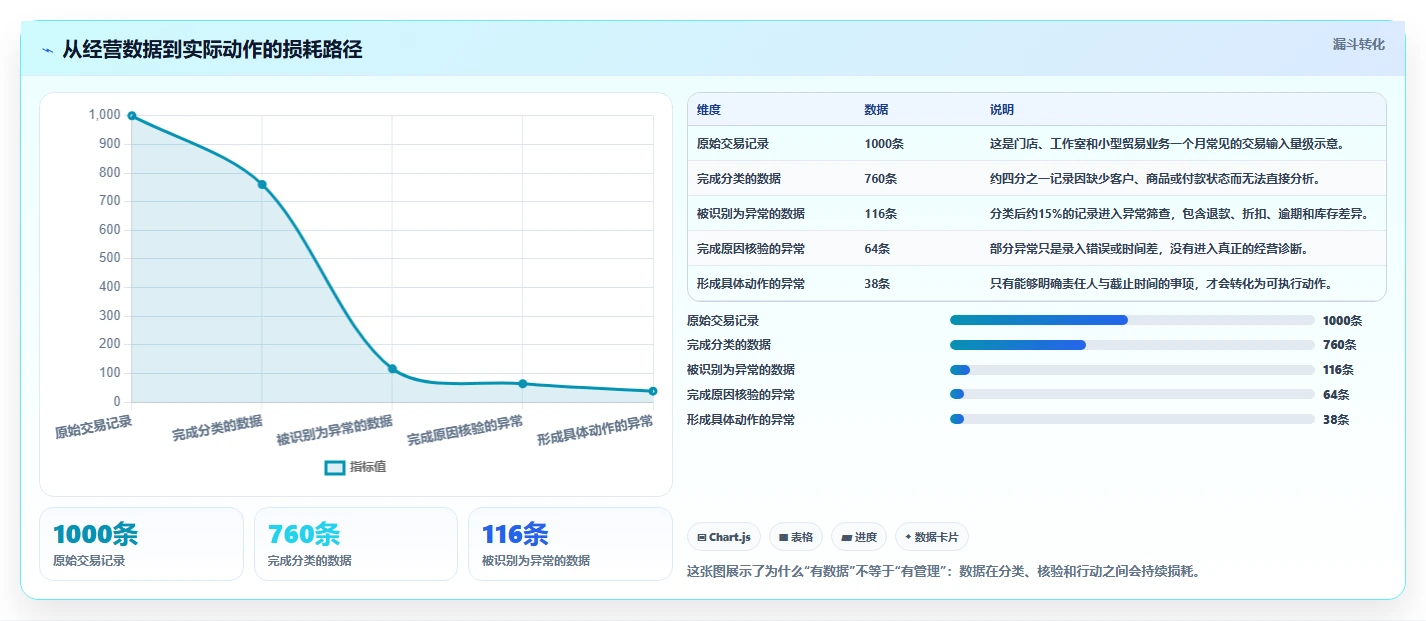The width and height of the screenshot is (1426, 621).
Task: Click the 38条 table cell
Action: pos(877,284)
